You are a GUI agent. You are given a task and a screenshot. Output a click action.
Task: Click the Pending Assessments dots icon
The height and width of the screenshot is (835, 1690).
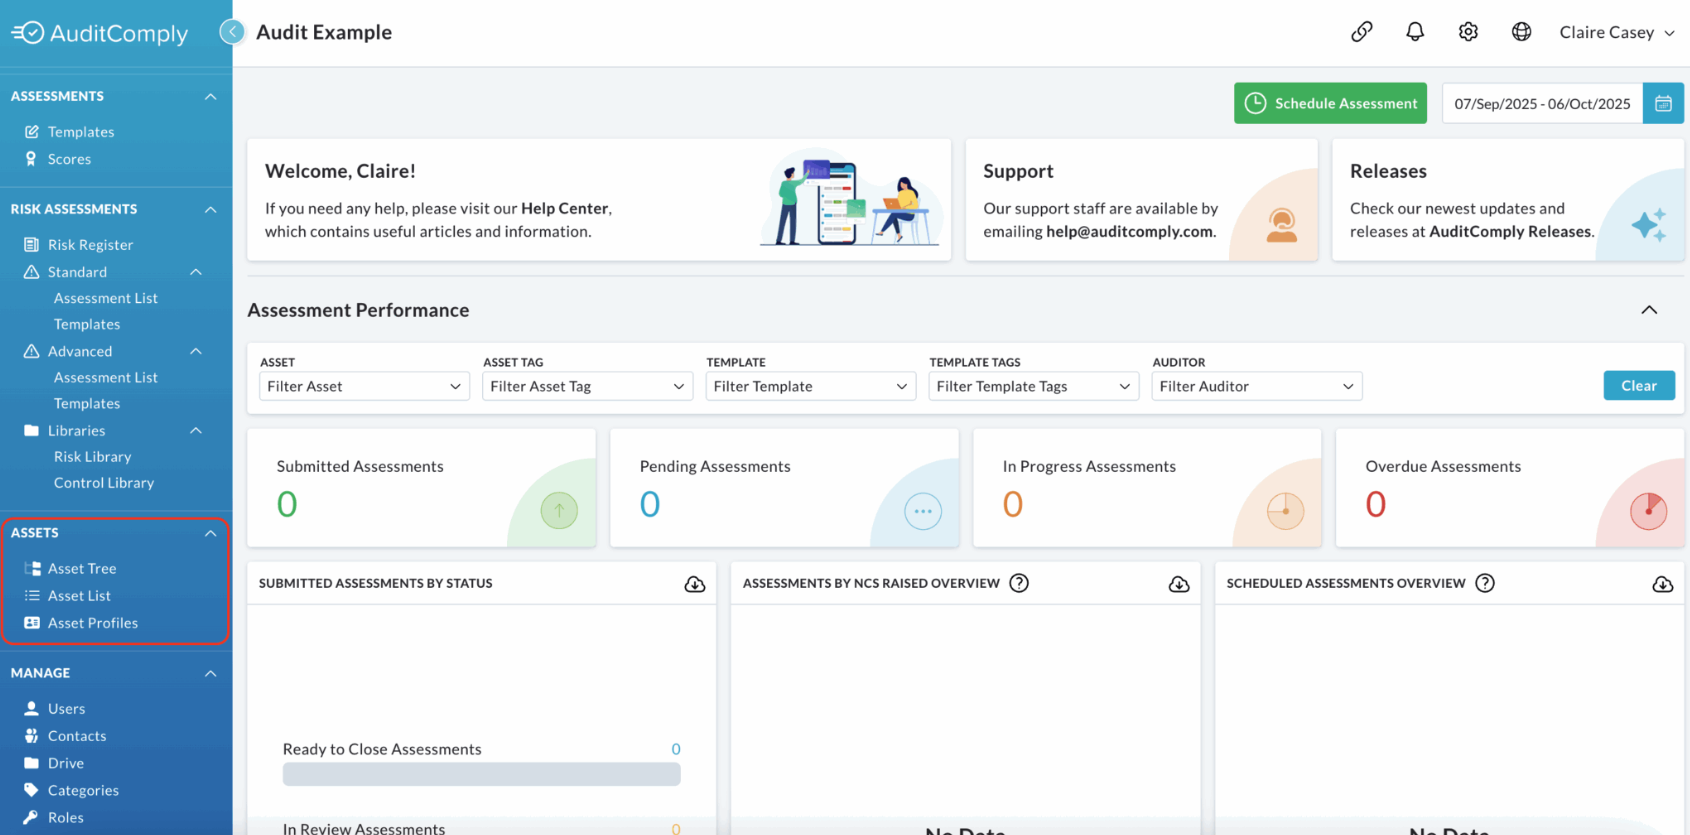point(923,511)
